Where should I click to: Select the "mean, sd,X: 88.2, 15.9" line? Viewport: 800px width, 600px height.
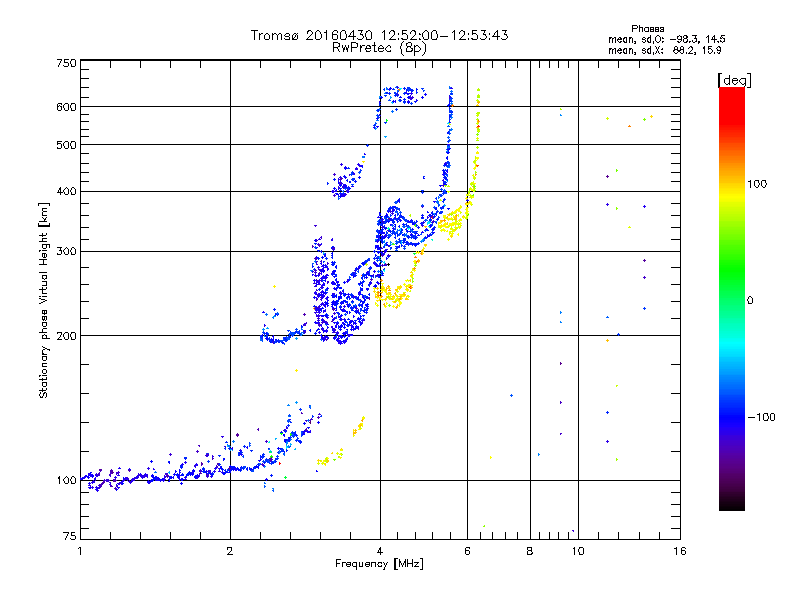pyautogui.click(x=664, y=50)
